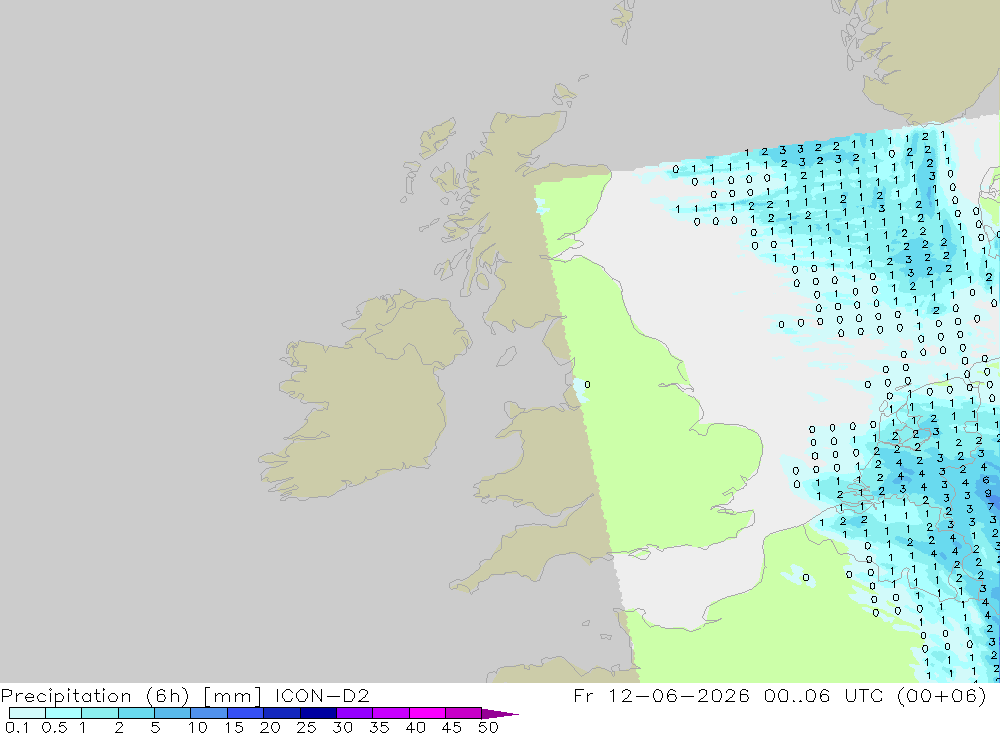Click the 30–35 mm purple legend swatch
Screen dimensions: 1000x733
pos(354,713)
